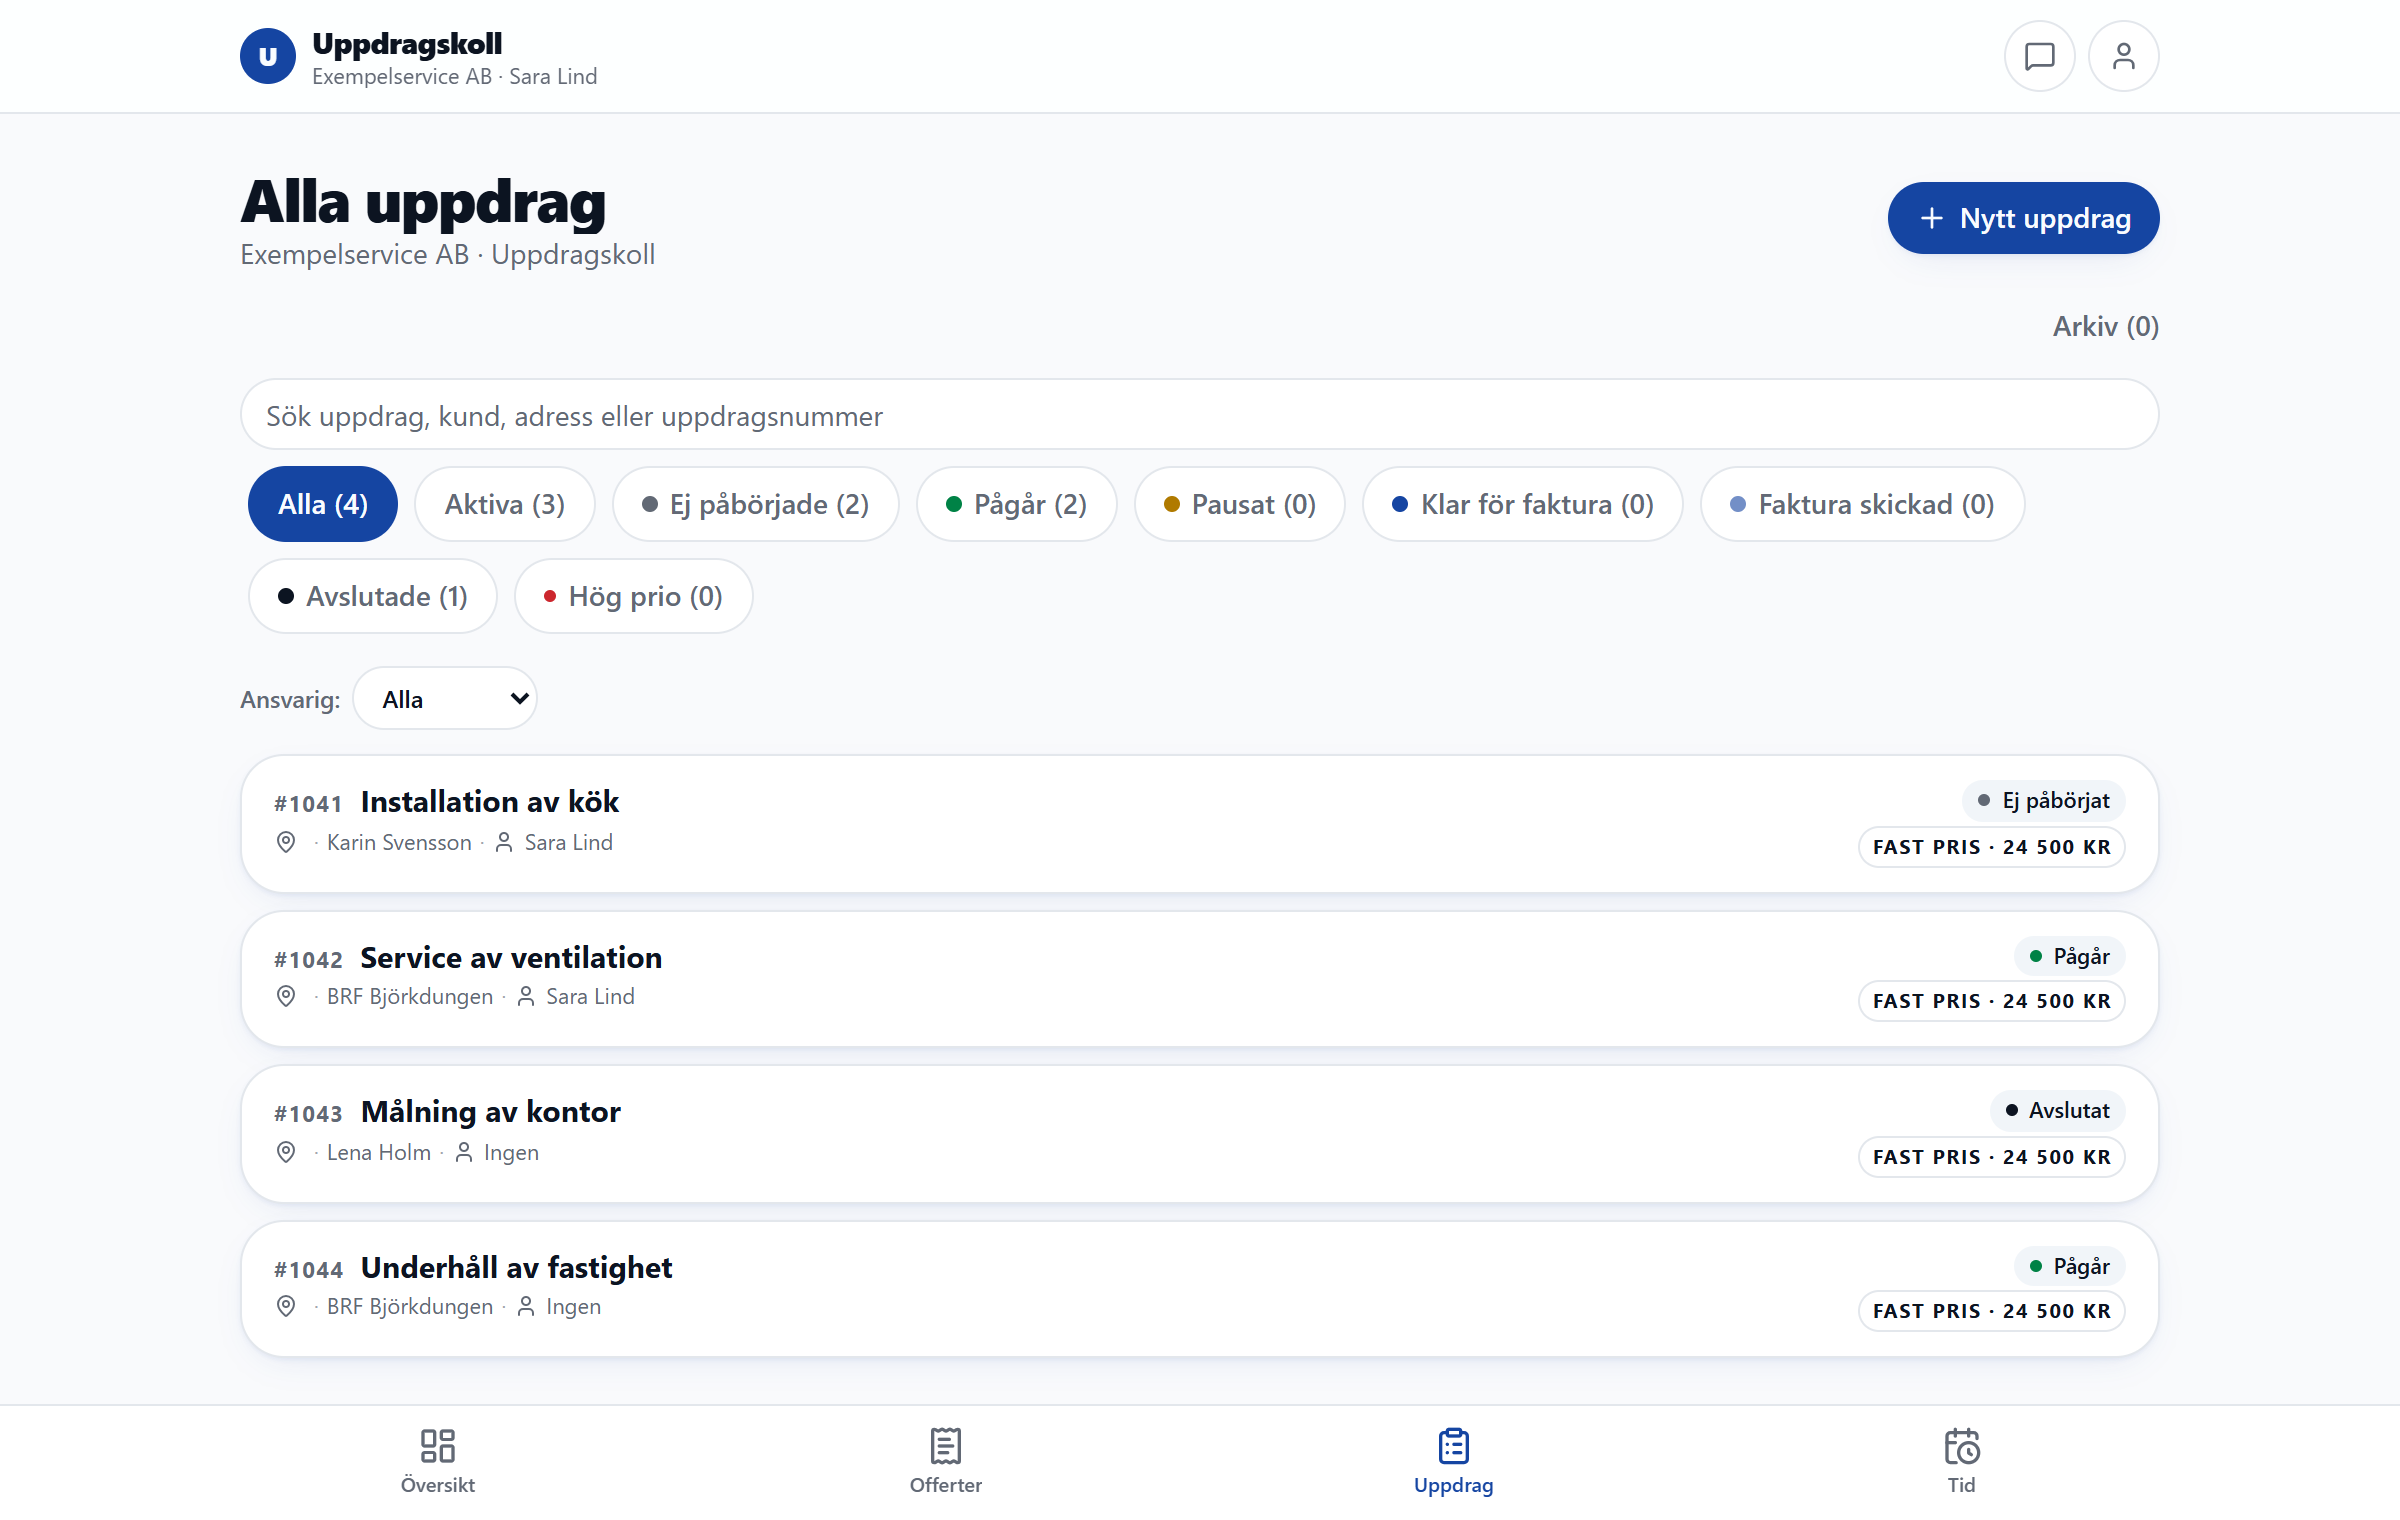
Task: Click person icon beside Sara Lind on #1041
Action: [x=504, y=842]
